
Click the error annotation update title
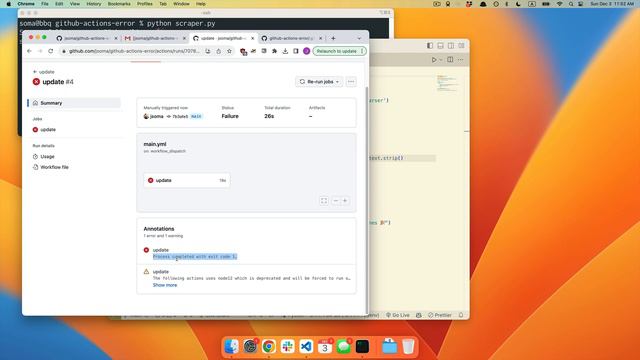(160, 250)
